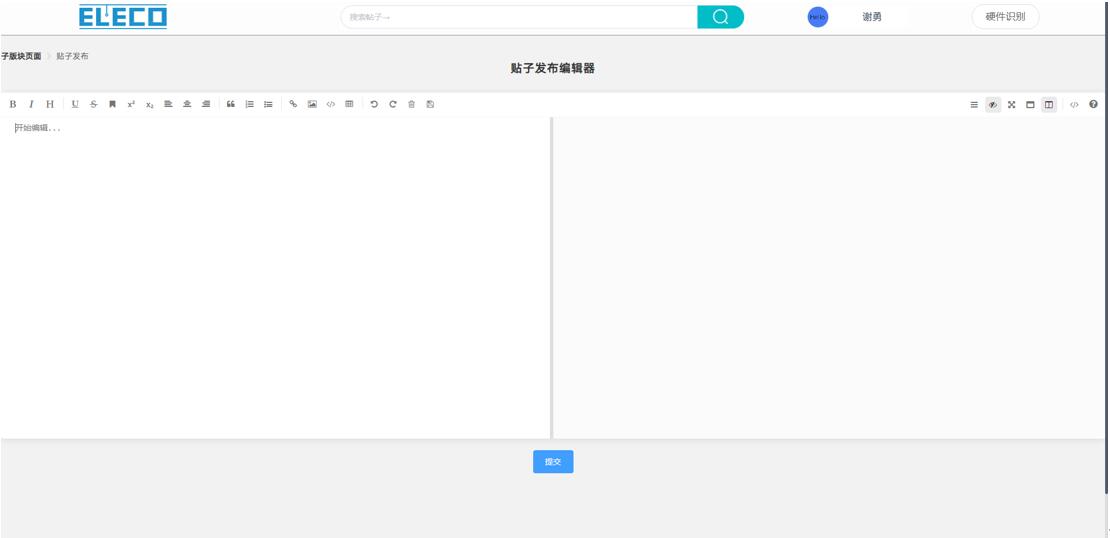Undo the last edit
Viewport: 1110px width, 538px height.
374,104
